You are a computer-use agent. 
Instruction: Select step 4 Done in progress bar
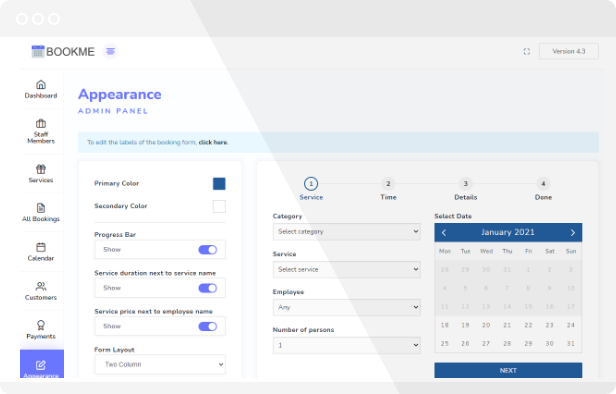coord(543,184)
